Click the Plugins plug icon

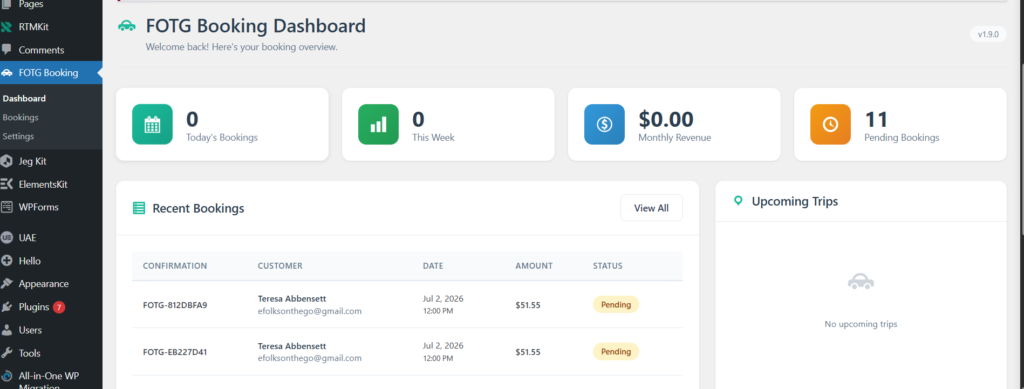pyautogui.click(x=7, y=307)
